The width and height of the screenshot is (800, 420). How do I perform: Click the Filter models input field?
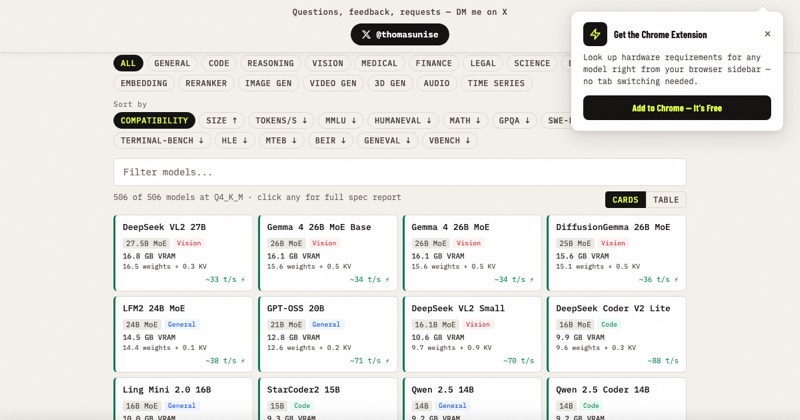pyautogui.click(x=399, y=172)
